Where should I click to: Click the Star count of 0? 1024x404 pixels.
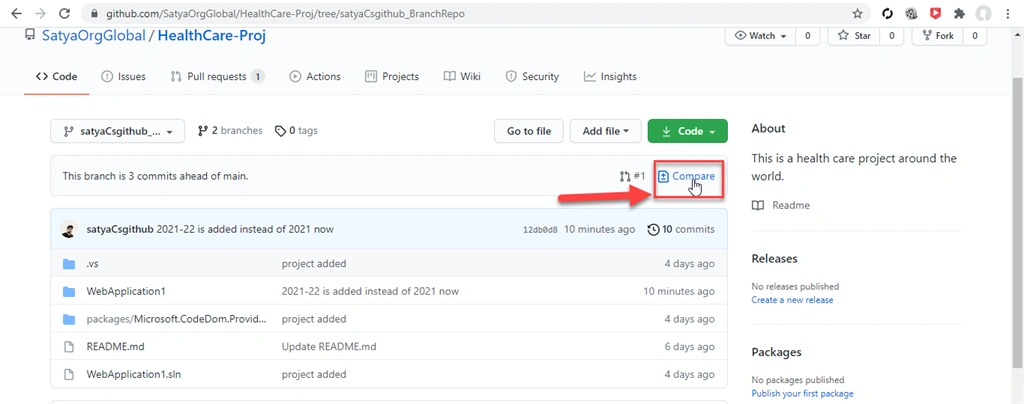point(891,36)
